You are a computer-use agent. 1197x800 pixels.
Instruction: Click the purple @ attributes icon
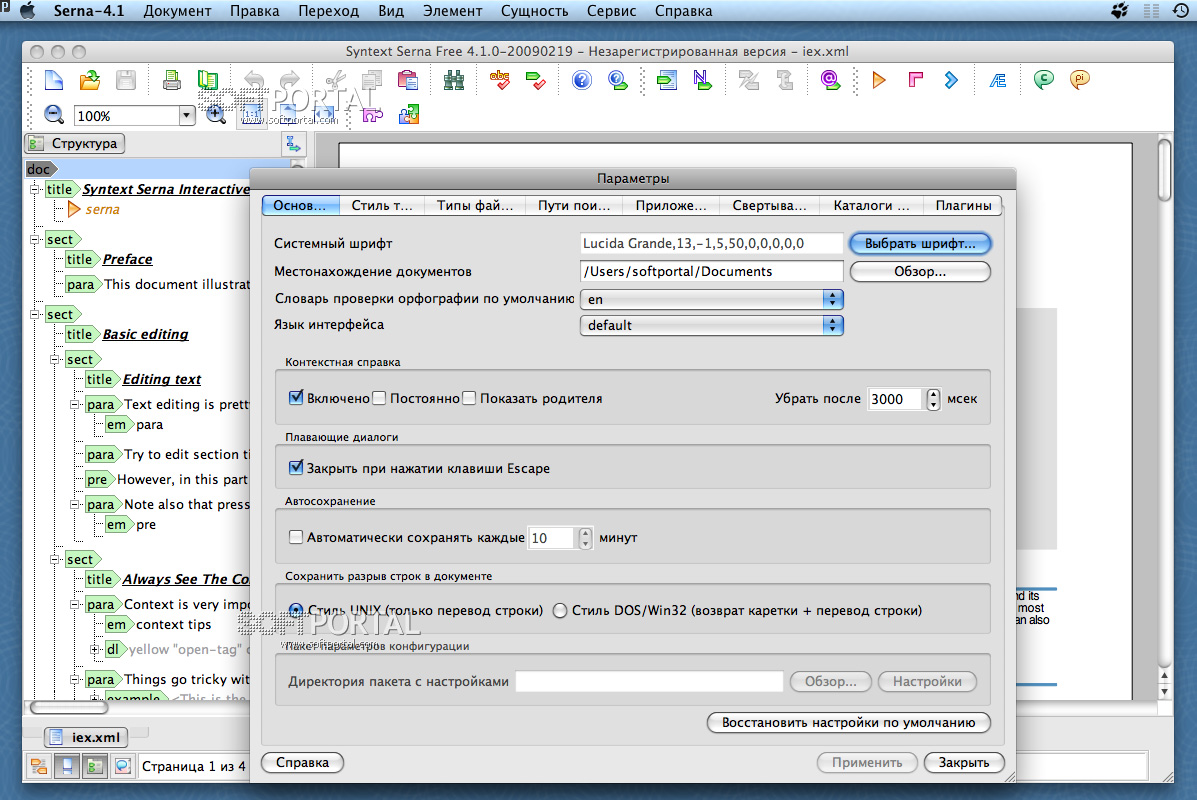(x=830, y=80)
